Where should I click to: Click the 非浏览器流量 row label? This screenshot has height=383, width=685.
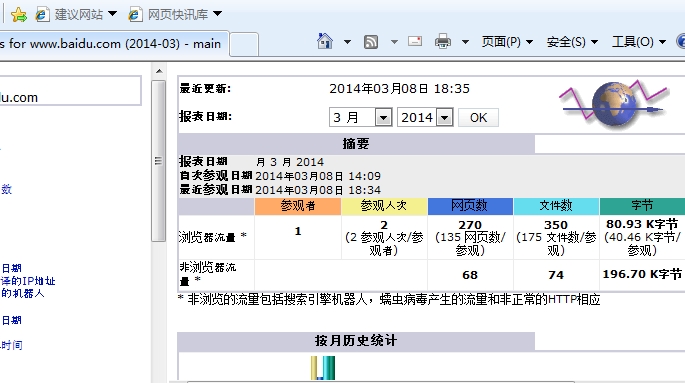[x=208, y=274]
